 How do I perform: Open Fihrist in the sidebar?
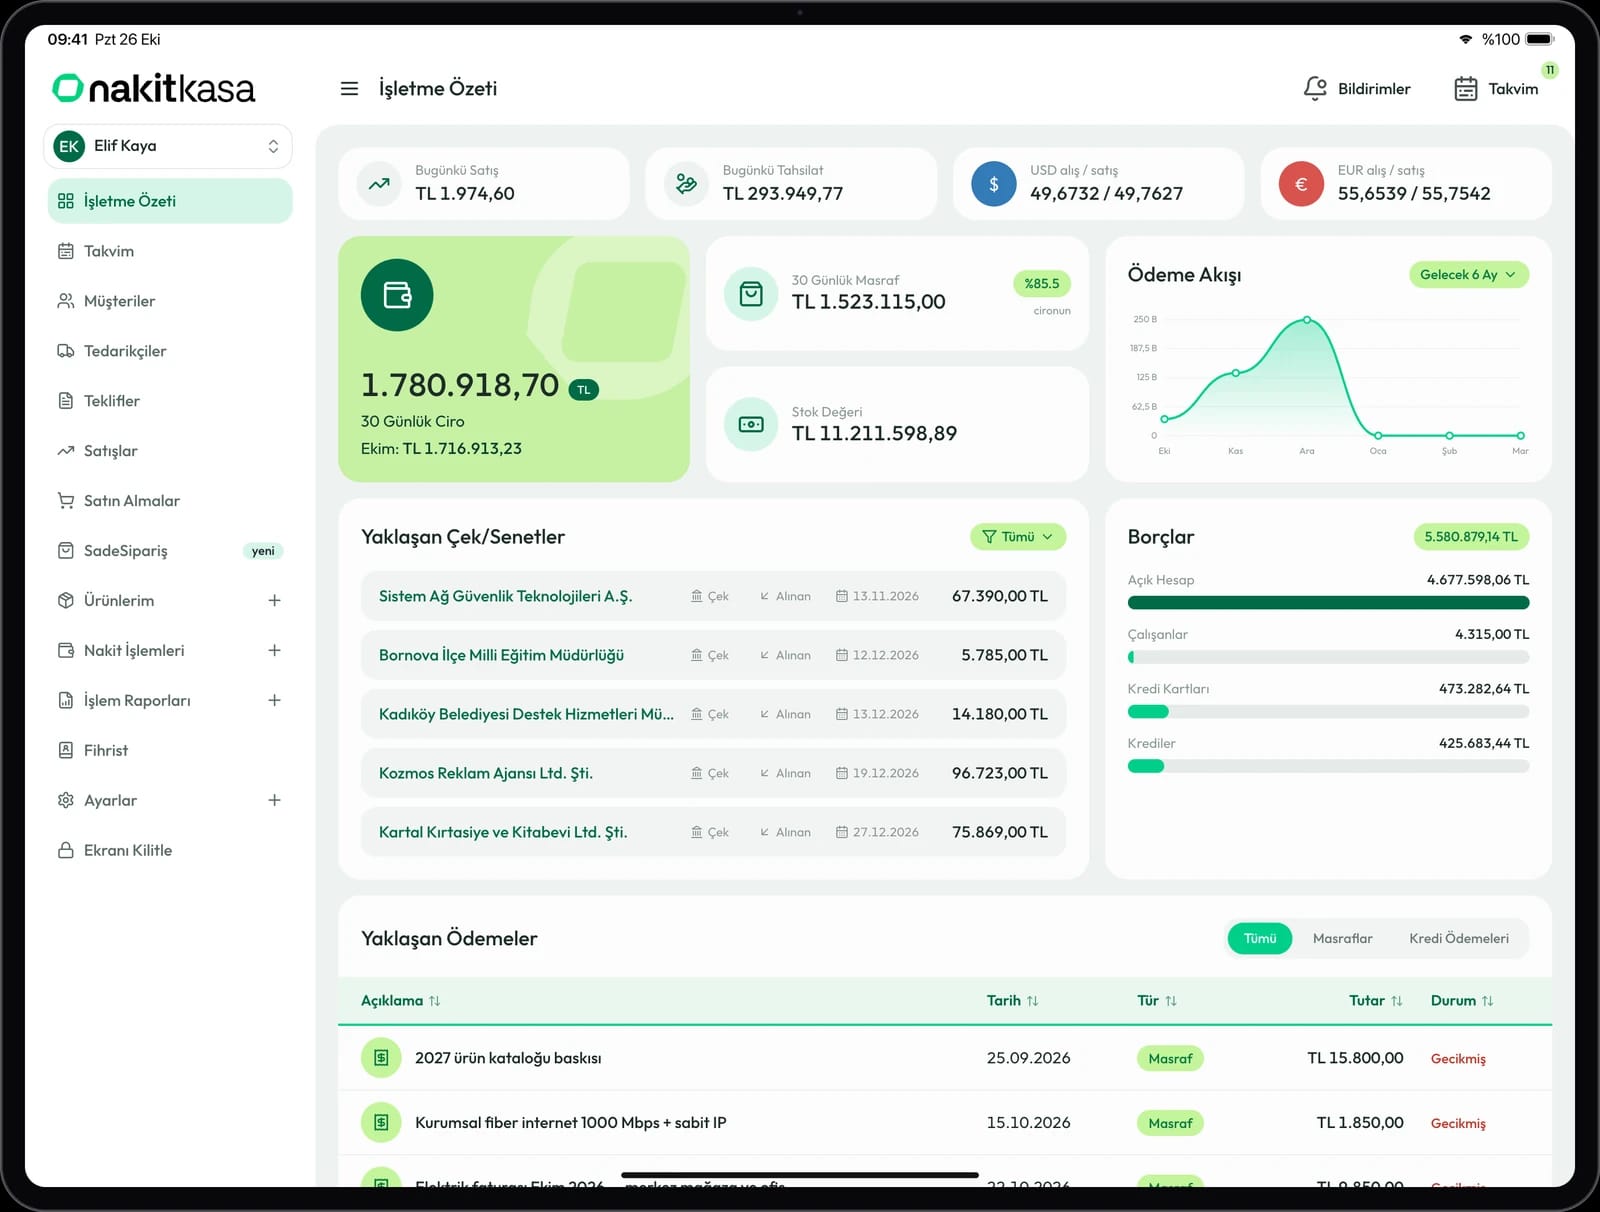tap(170, 750)
